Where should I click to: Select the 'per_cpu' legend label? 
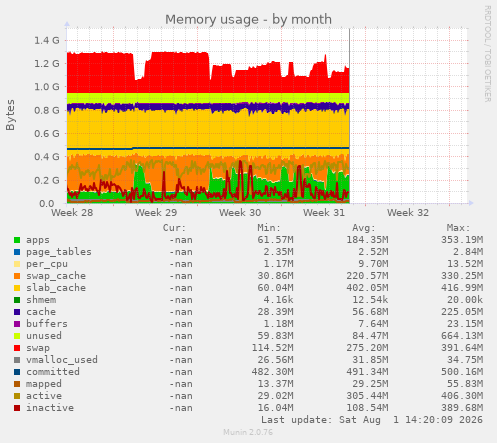(47, 264)
